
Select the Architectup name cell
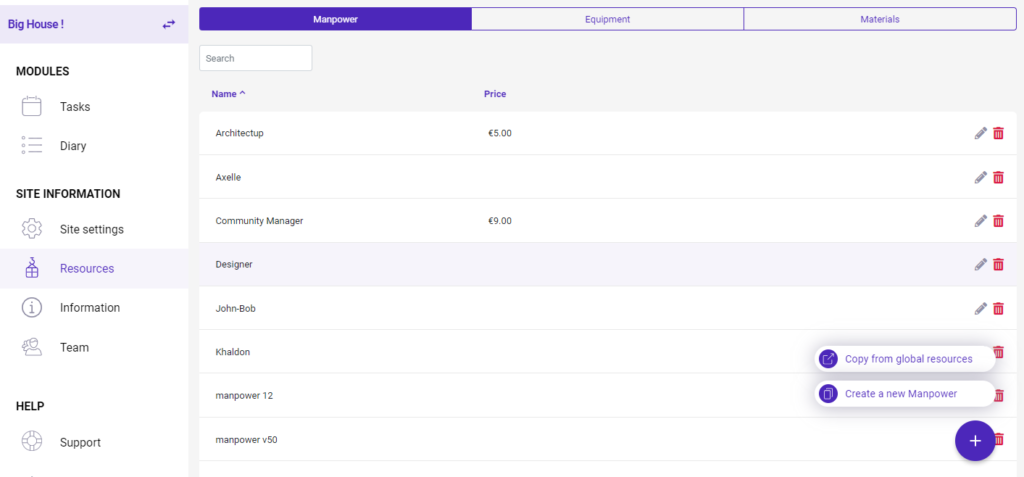tap(239, 133)
